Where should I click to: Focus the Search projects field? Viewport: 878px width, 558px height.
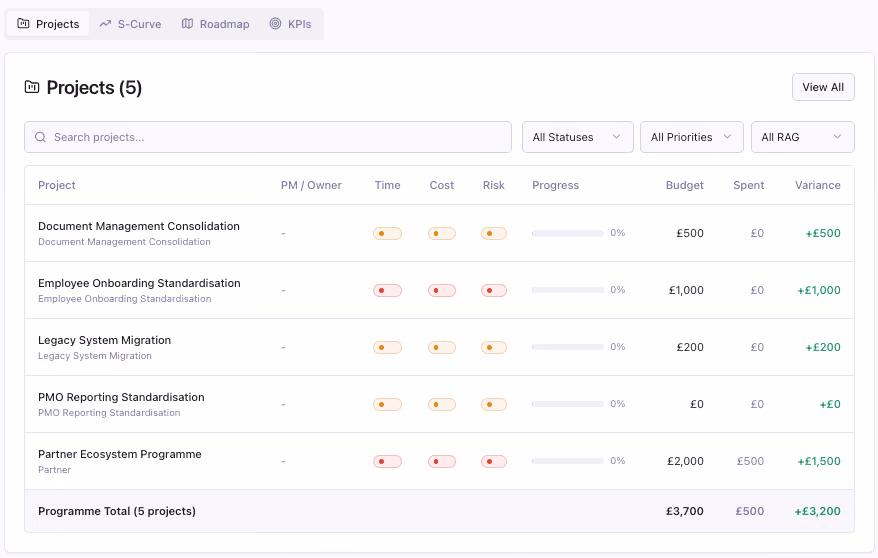tap(268, 137)
